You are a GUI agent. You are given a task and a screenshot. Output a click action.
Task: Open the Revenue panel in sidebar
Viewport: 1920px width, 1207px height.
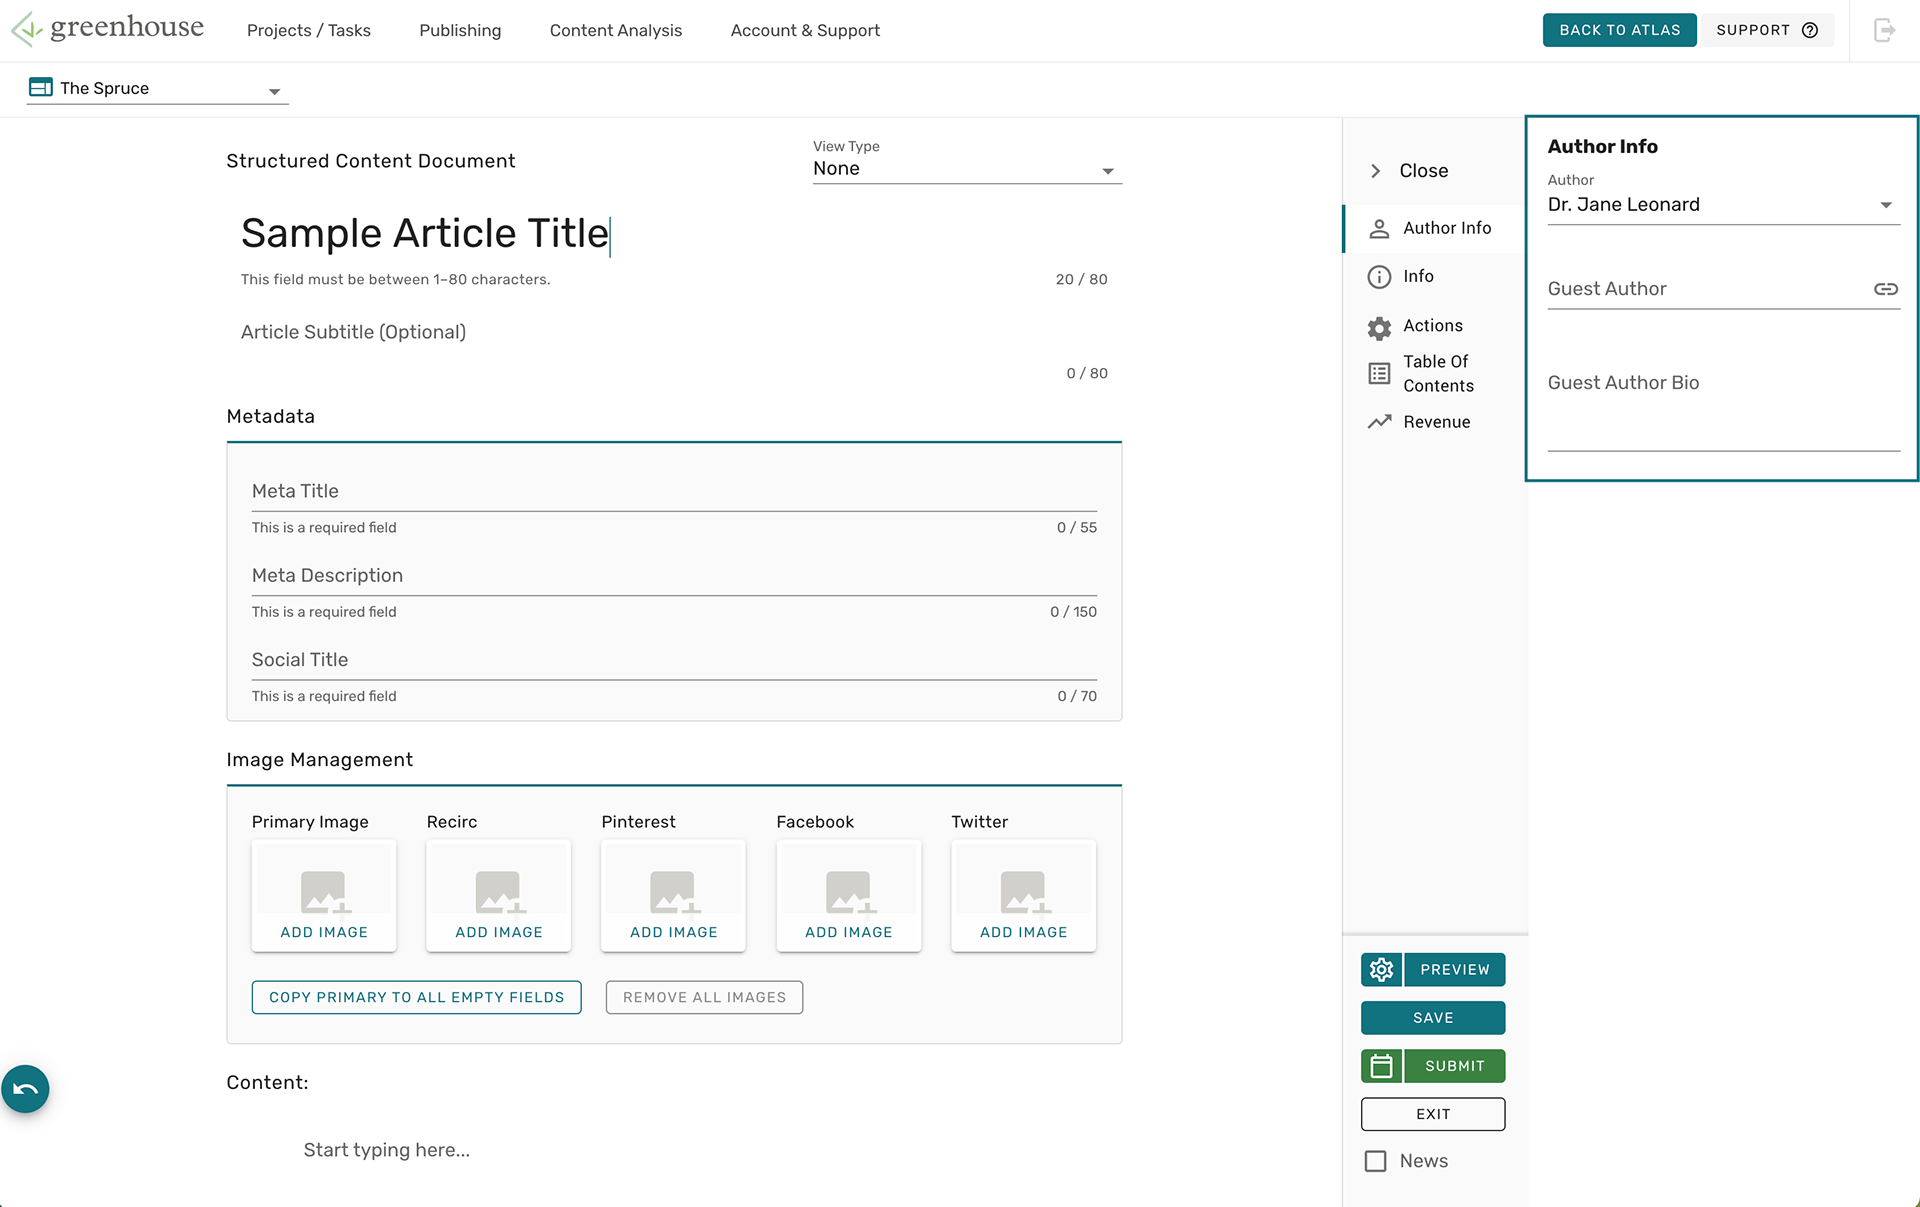pos(1435,422)
